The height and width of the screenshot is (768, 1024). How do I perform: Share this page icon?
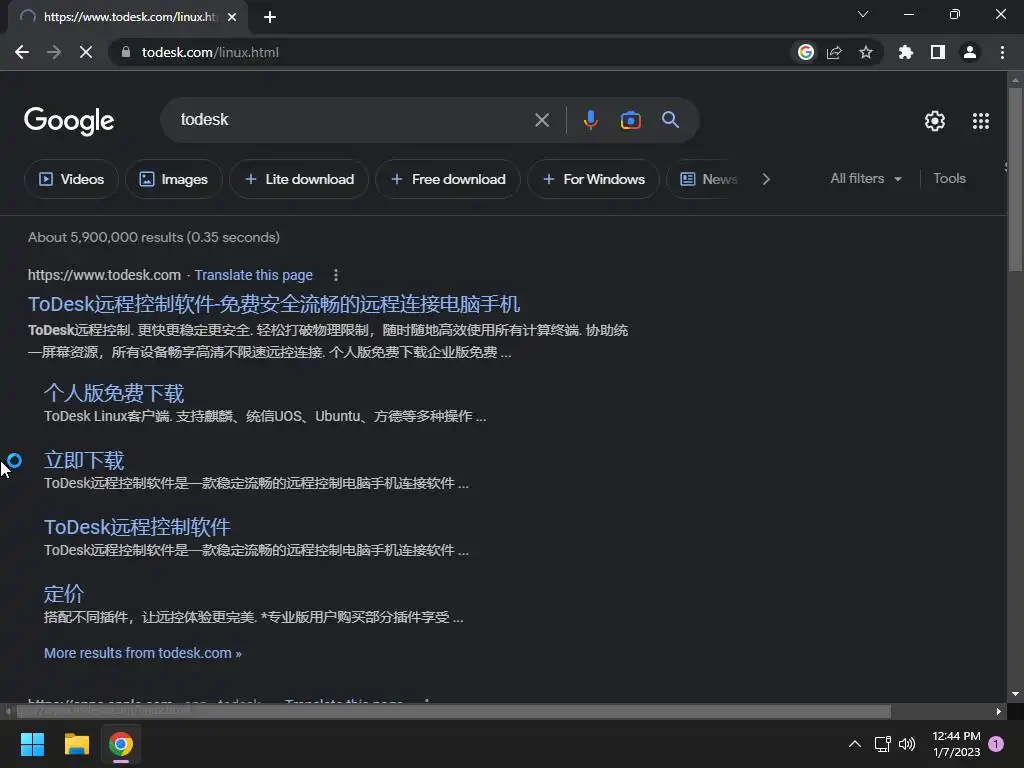pyautogui.click(x=834, y=52)
